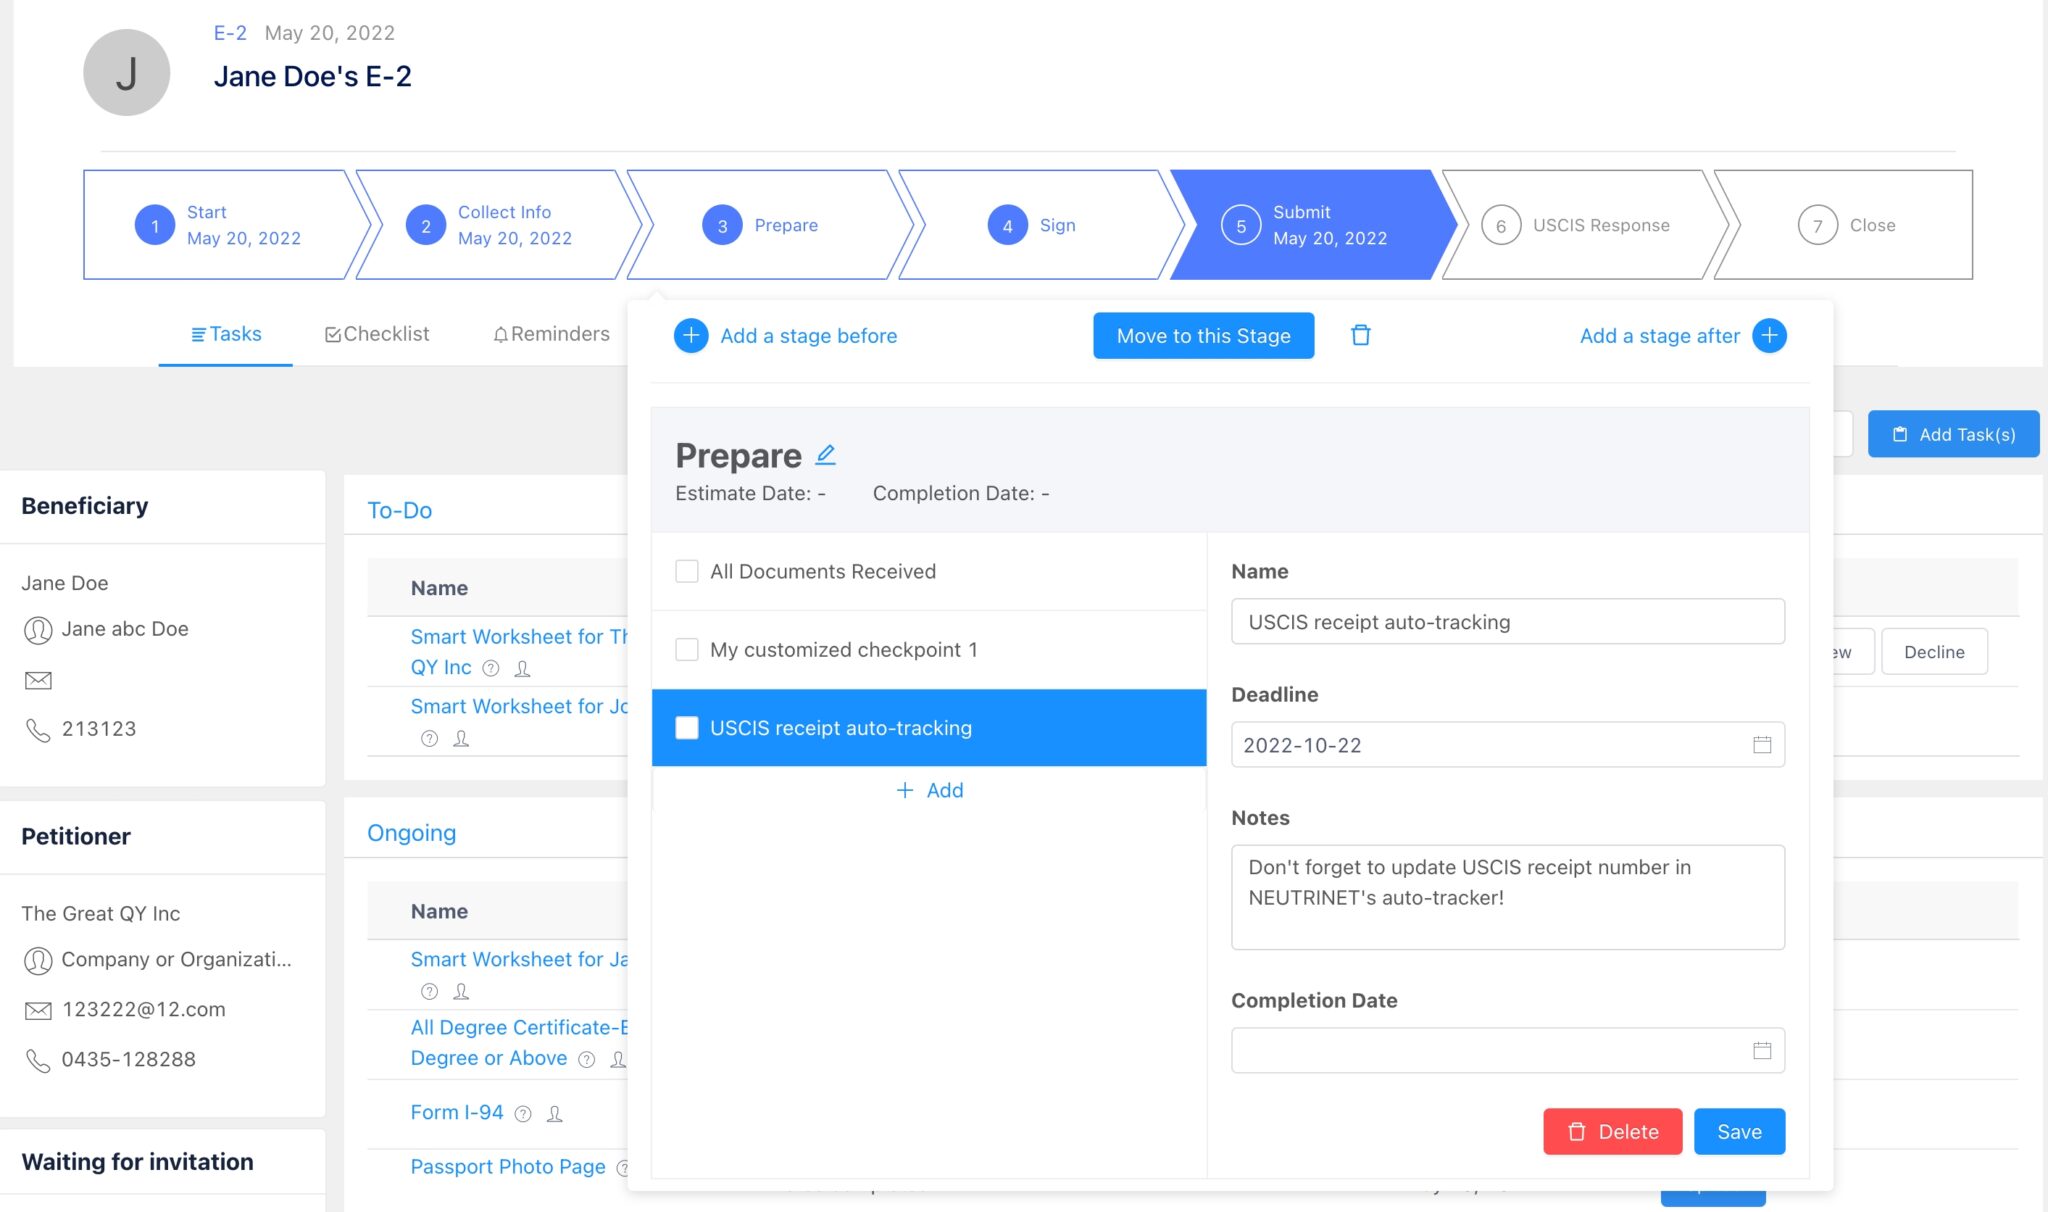This screenshot has width=2048, height=1212.
Task: Open the Deadline calendar picker
Action: 1761,745
